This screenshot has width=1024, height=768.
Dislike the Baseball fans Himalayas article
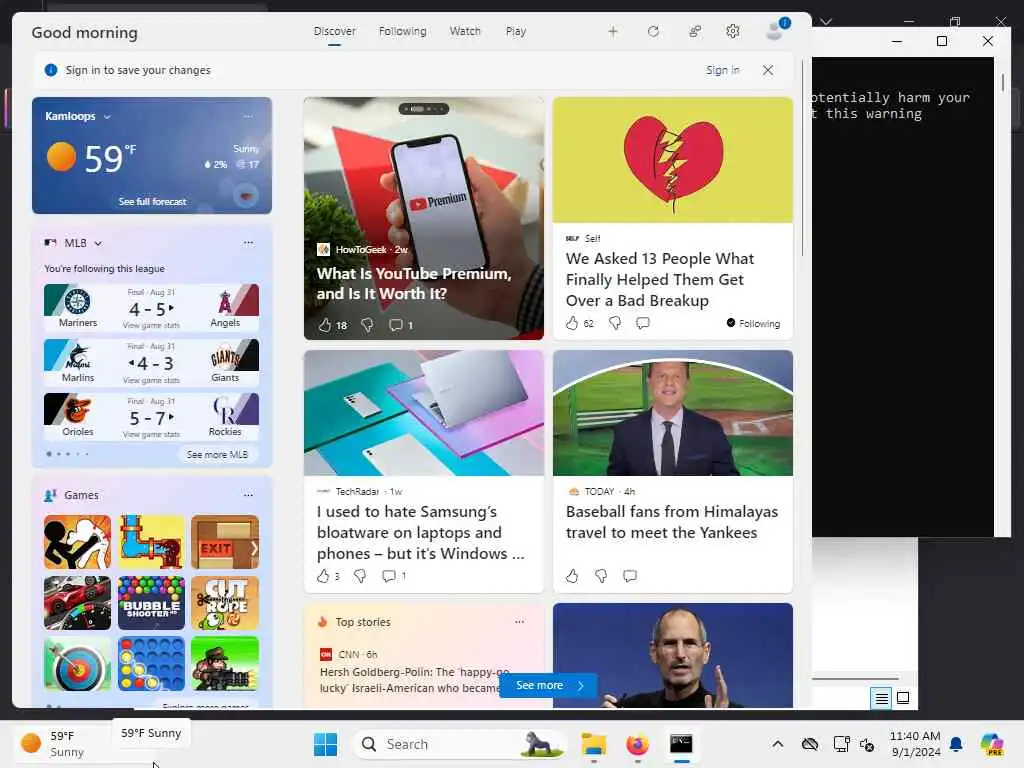point(601,575)
